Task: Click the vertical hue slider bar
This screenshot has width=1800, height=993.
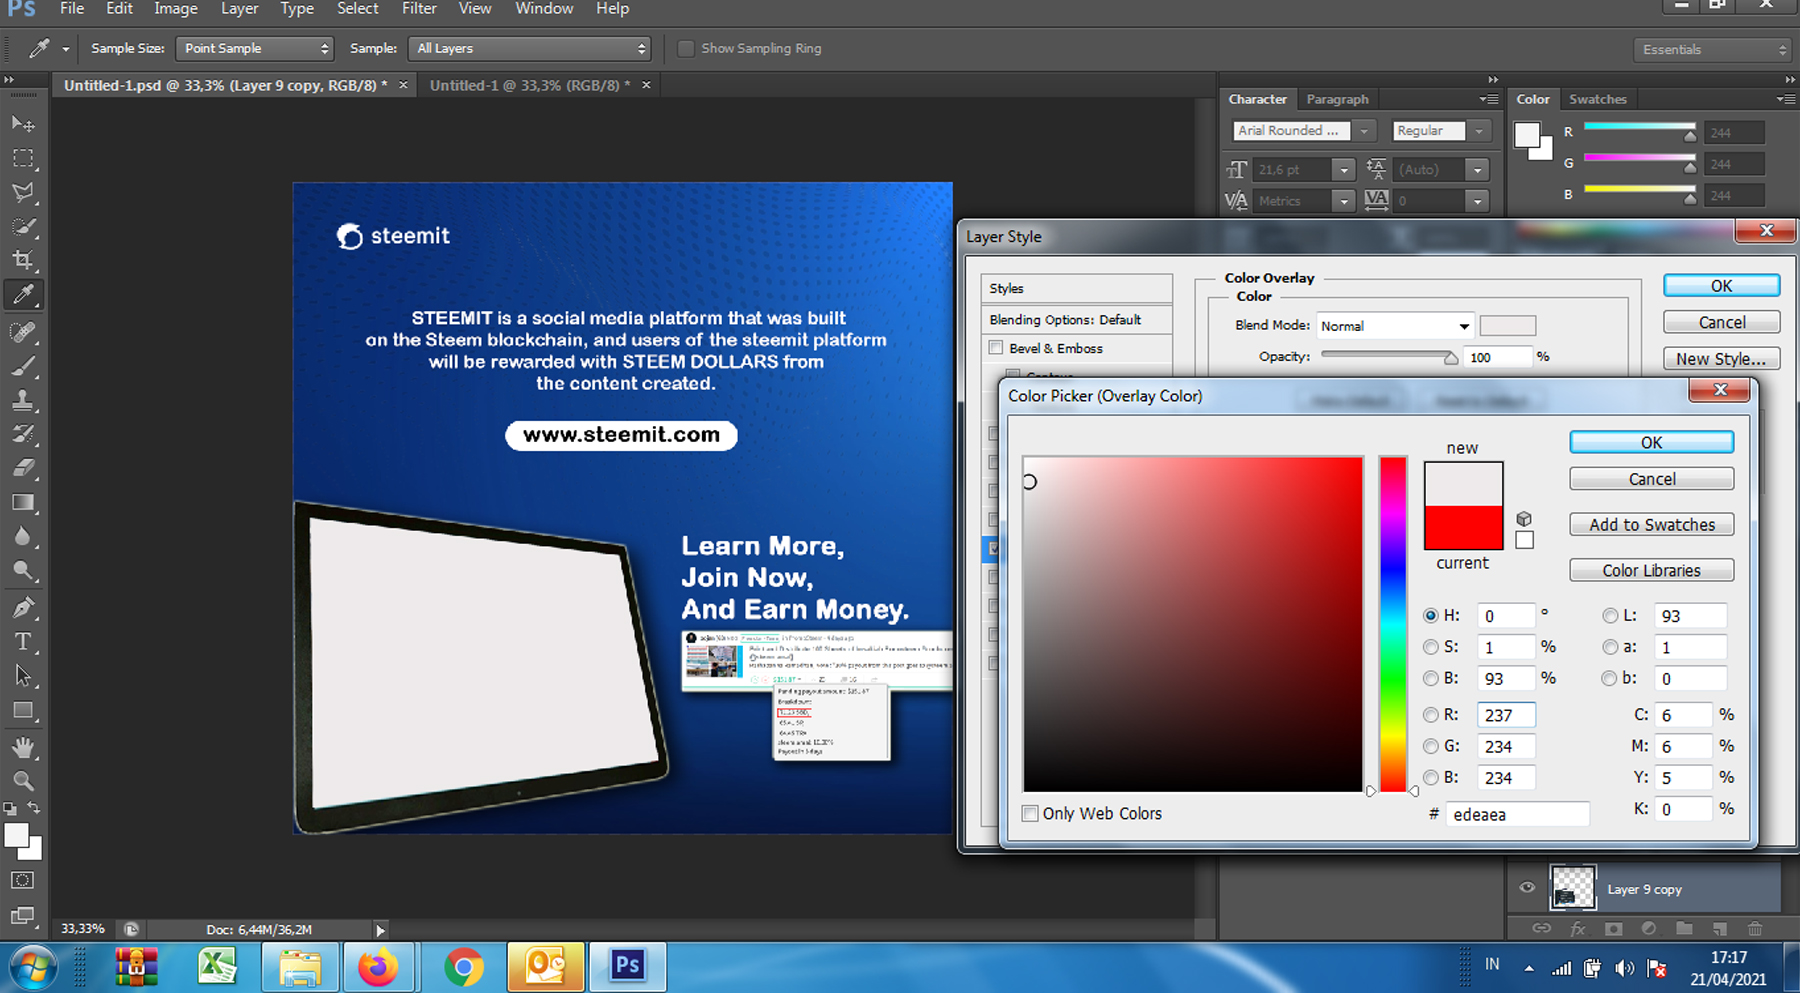Action: (x=1393, y=624)
